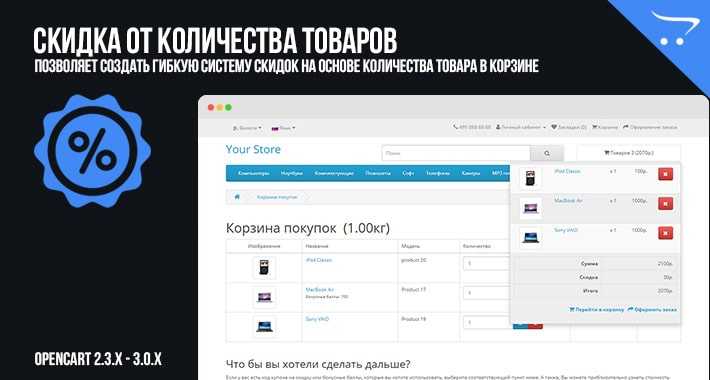Click Оформить заказ in cart dropdown

[x=652, y=310]
